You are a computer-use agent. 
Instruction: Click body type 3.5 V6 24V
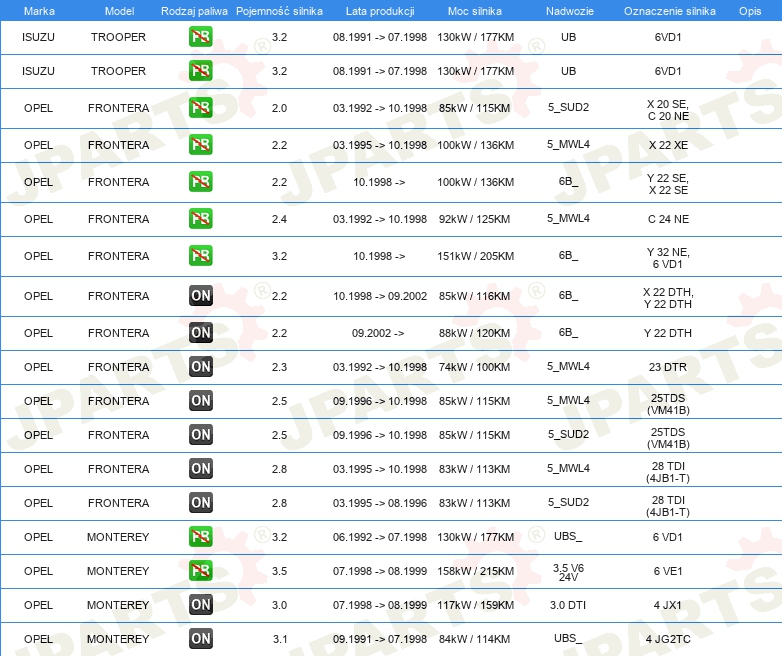568,572
